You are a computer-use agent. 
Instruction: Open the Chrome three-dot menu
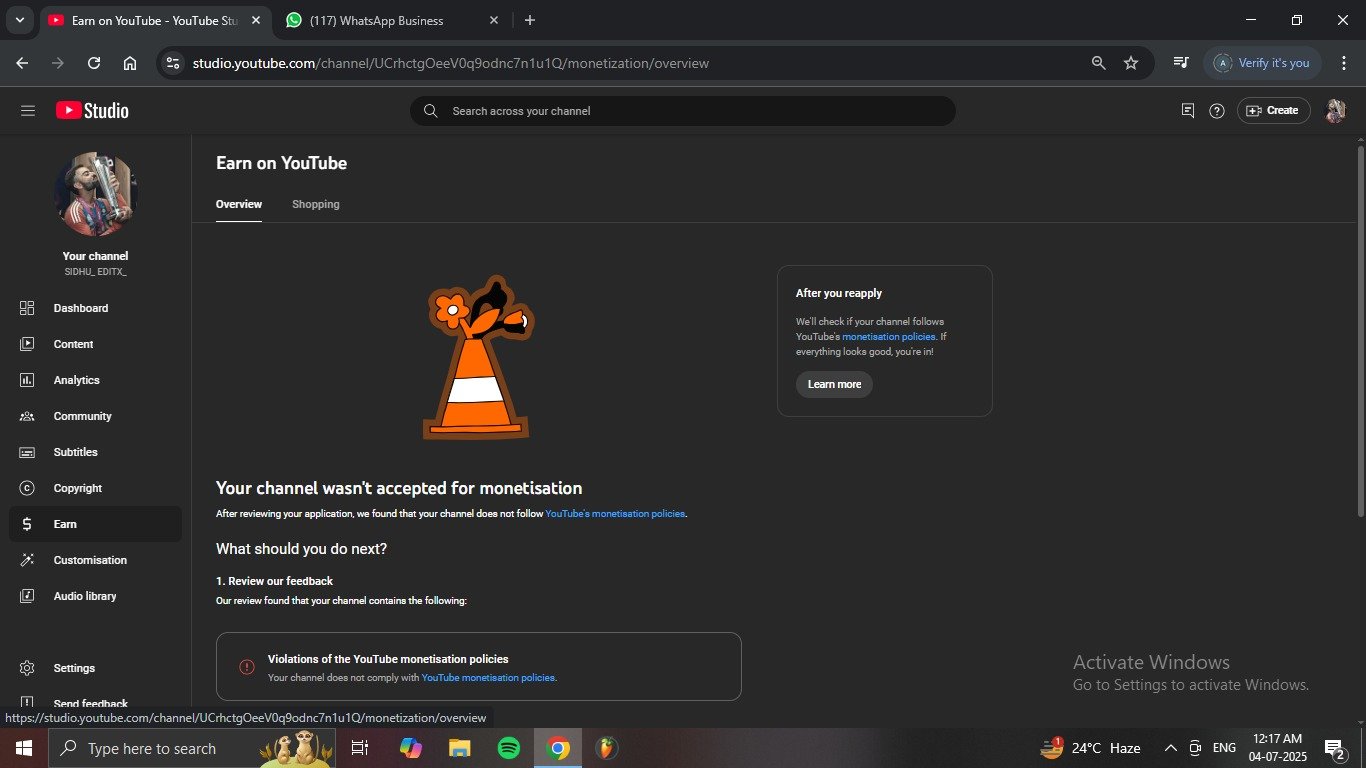click(1344, 63)
